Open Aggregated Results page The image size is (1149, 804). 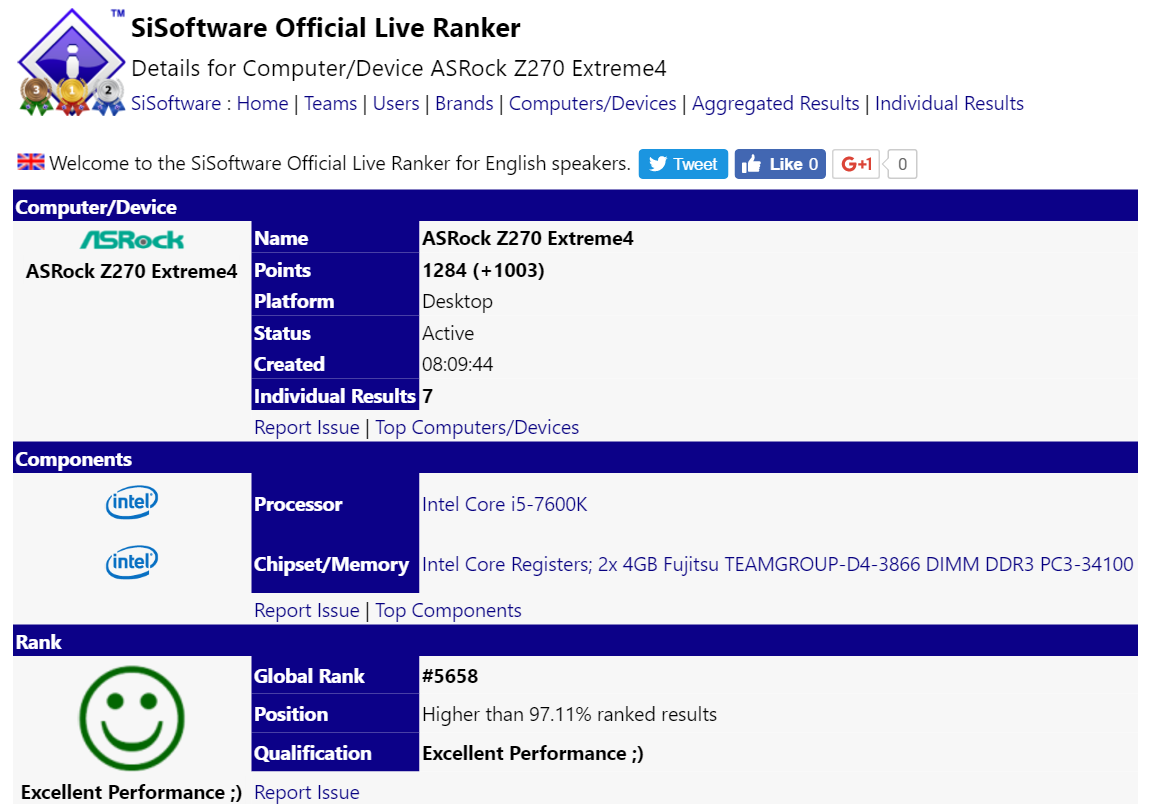[x=775, y=103]
